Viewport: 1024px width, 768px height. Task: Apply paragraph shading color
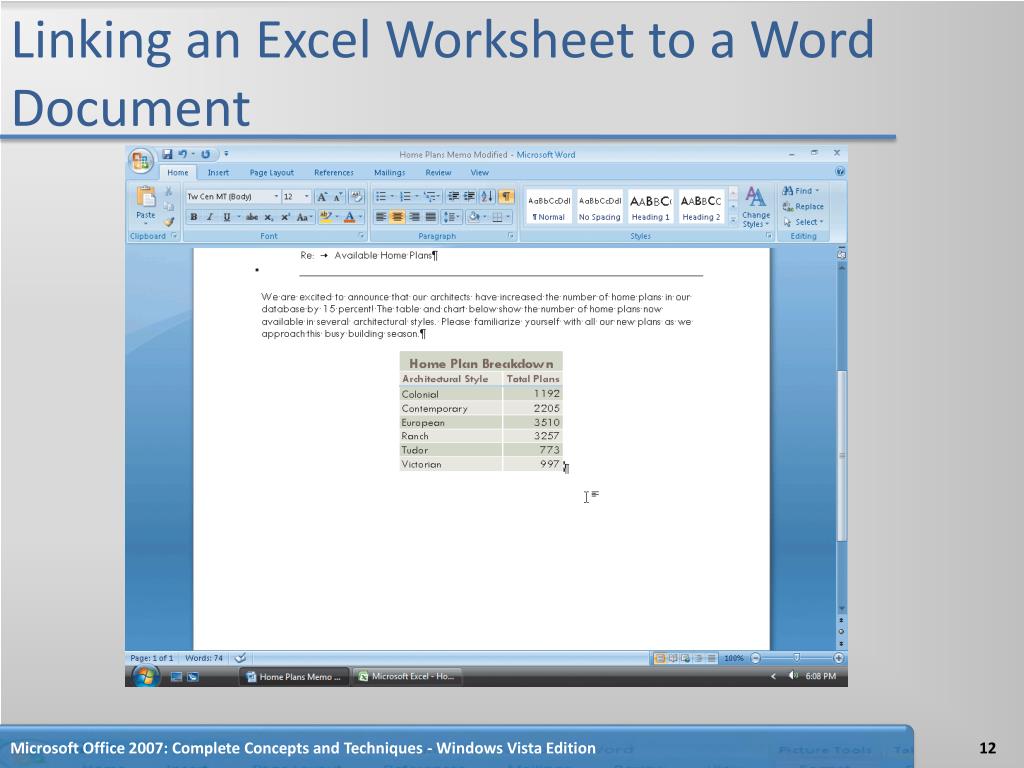click(x=473, y=217)
